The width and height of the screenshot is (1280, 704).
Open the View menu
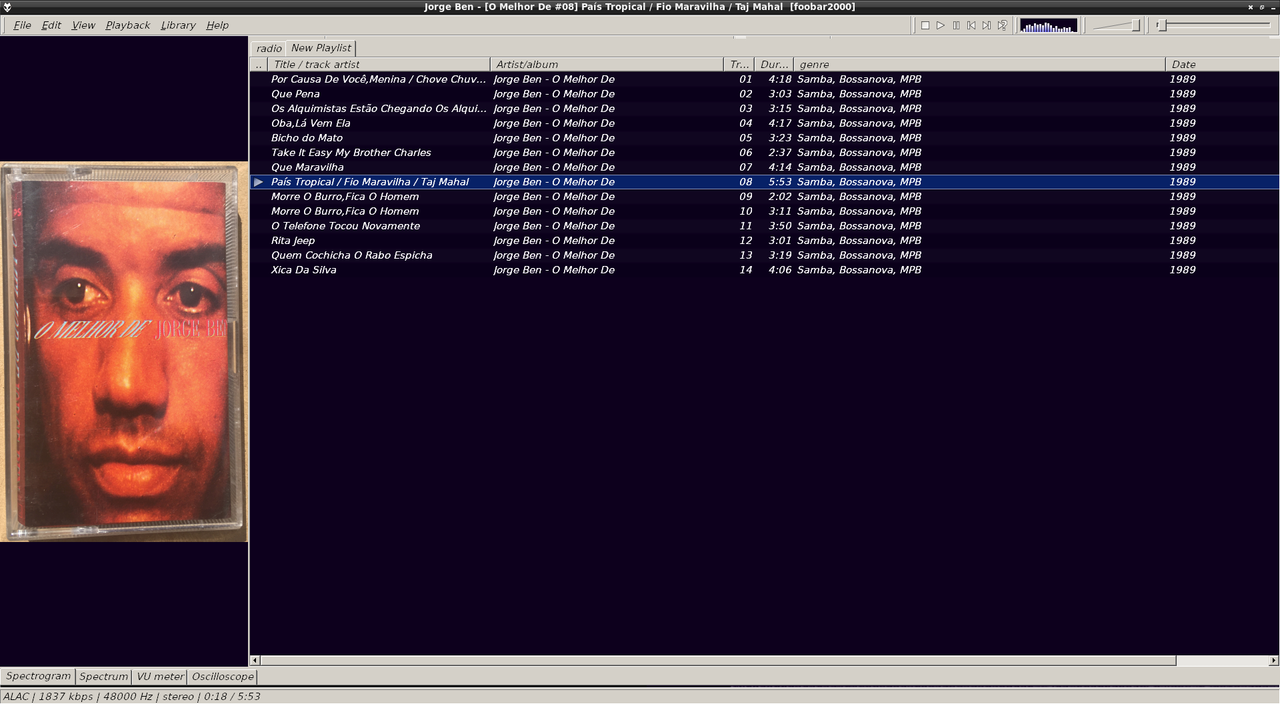[84, 25]
